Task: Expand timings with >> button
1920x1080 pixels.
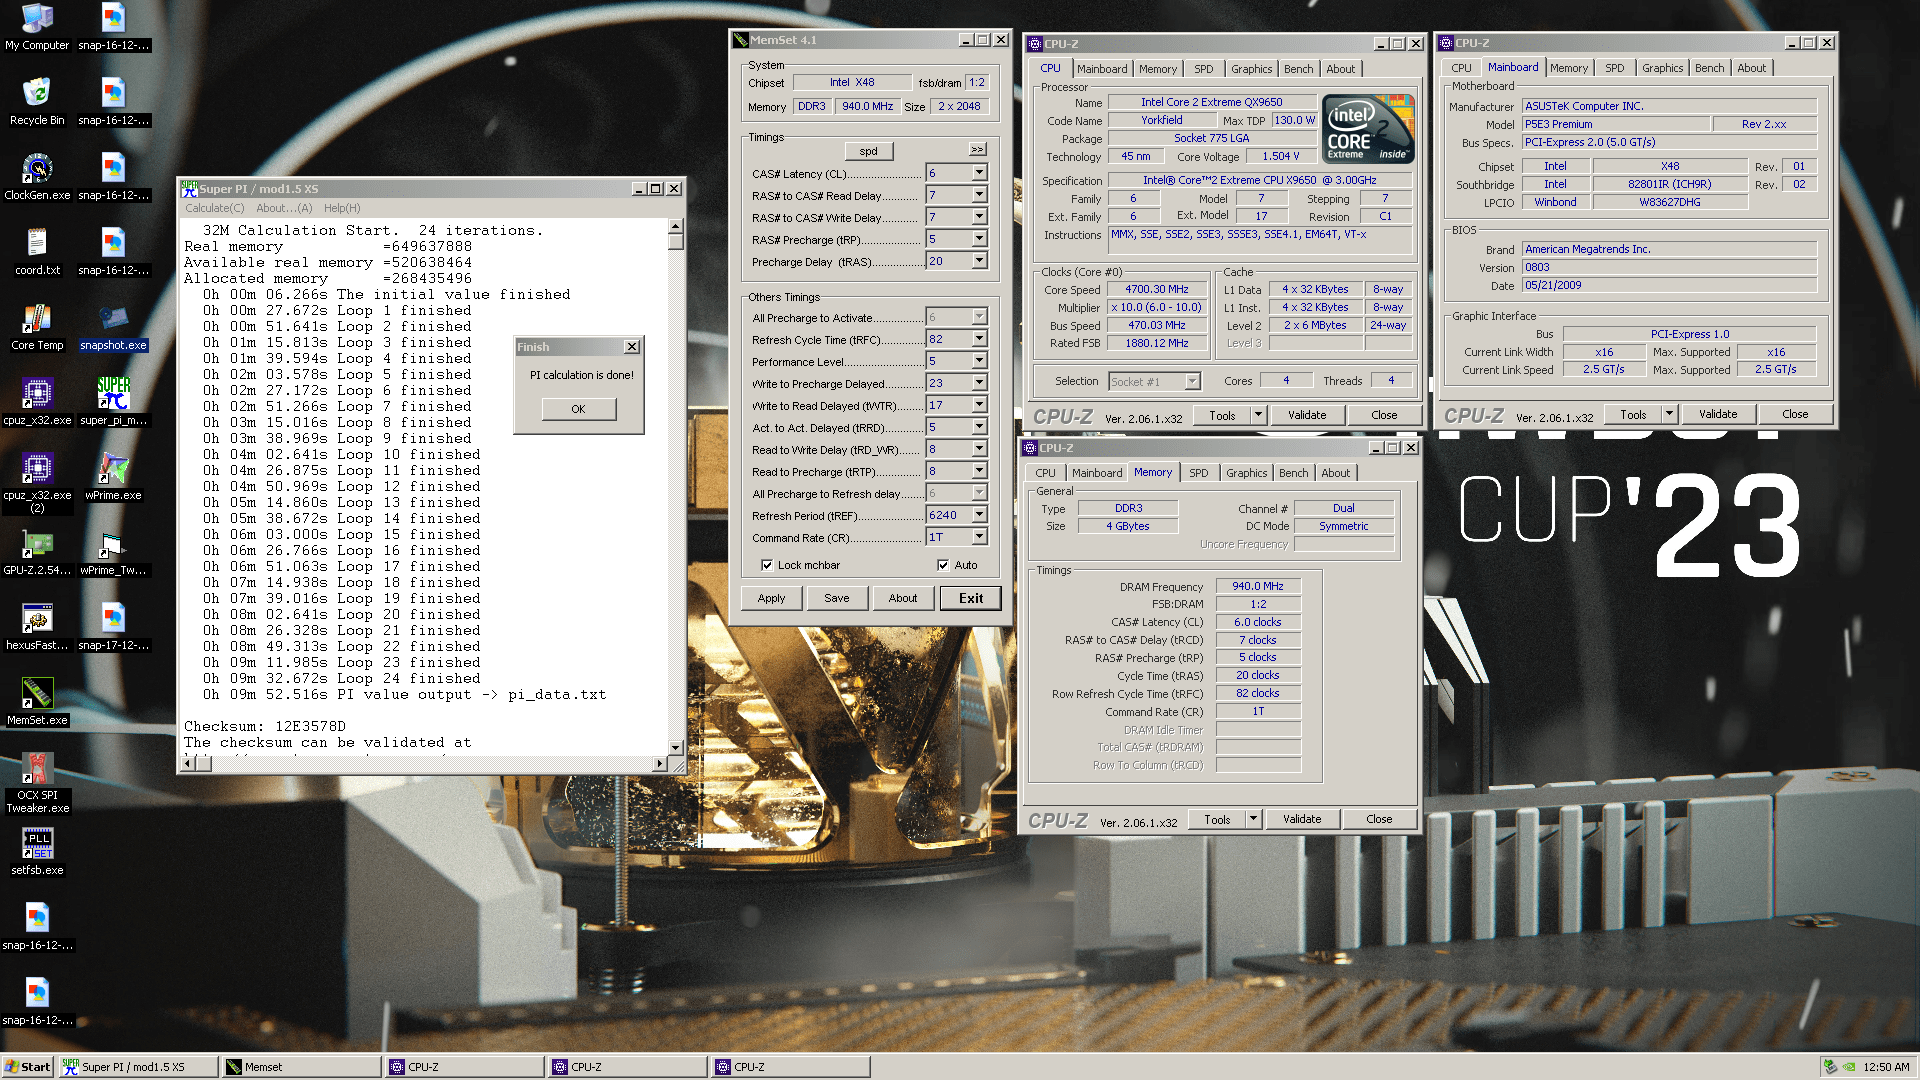Action: point(977,150)
